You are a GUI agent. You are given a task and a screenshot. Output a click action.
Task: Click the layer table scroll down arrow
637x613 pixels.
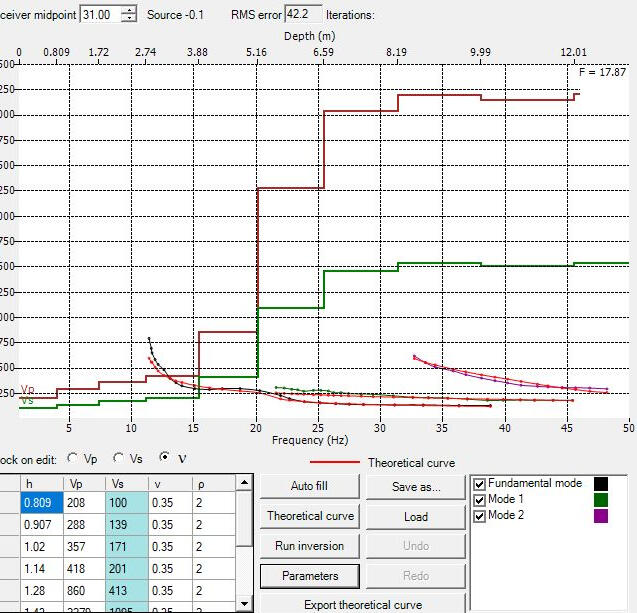[243, 605]
